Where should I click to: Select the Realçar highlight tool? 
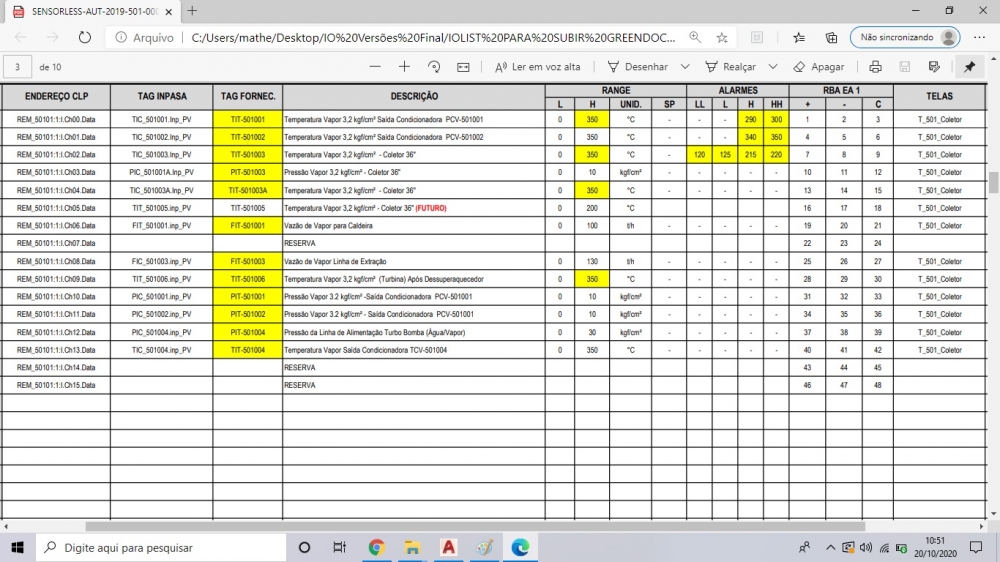coord(730,66)
